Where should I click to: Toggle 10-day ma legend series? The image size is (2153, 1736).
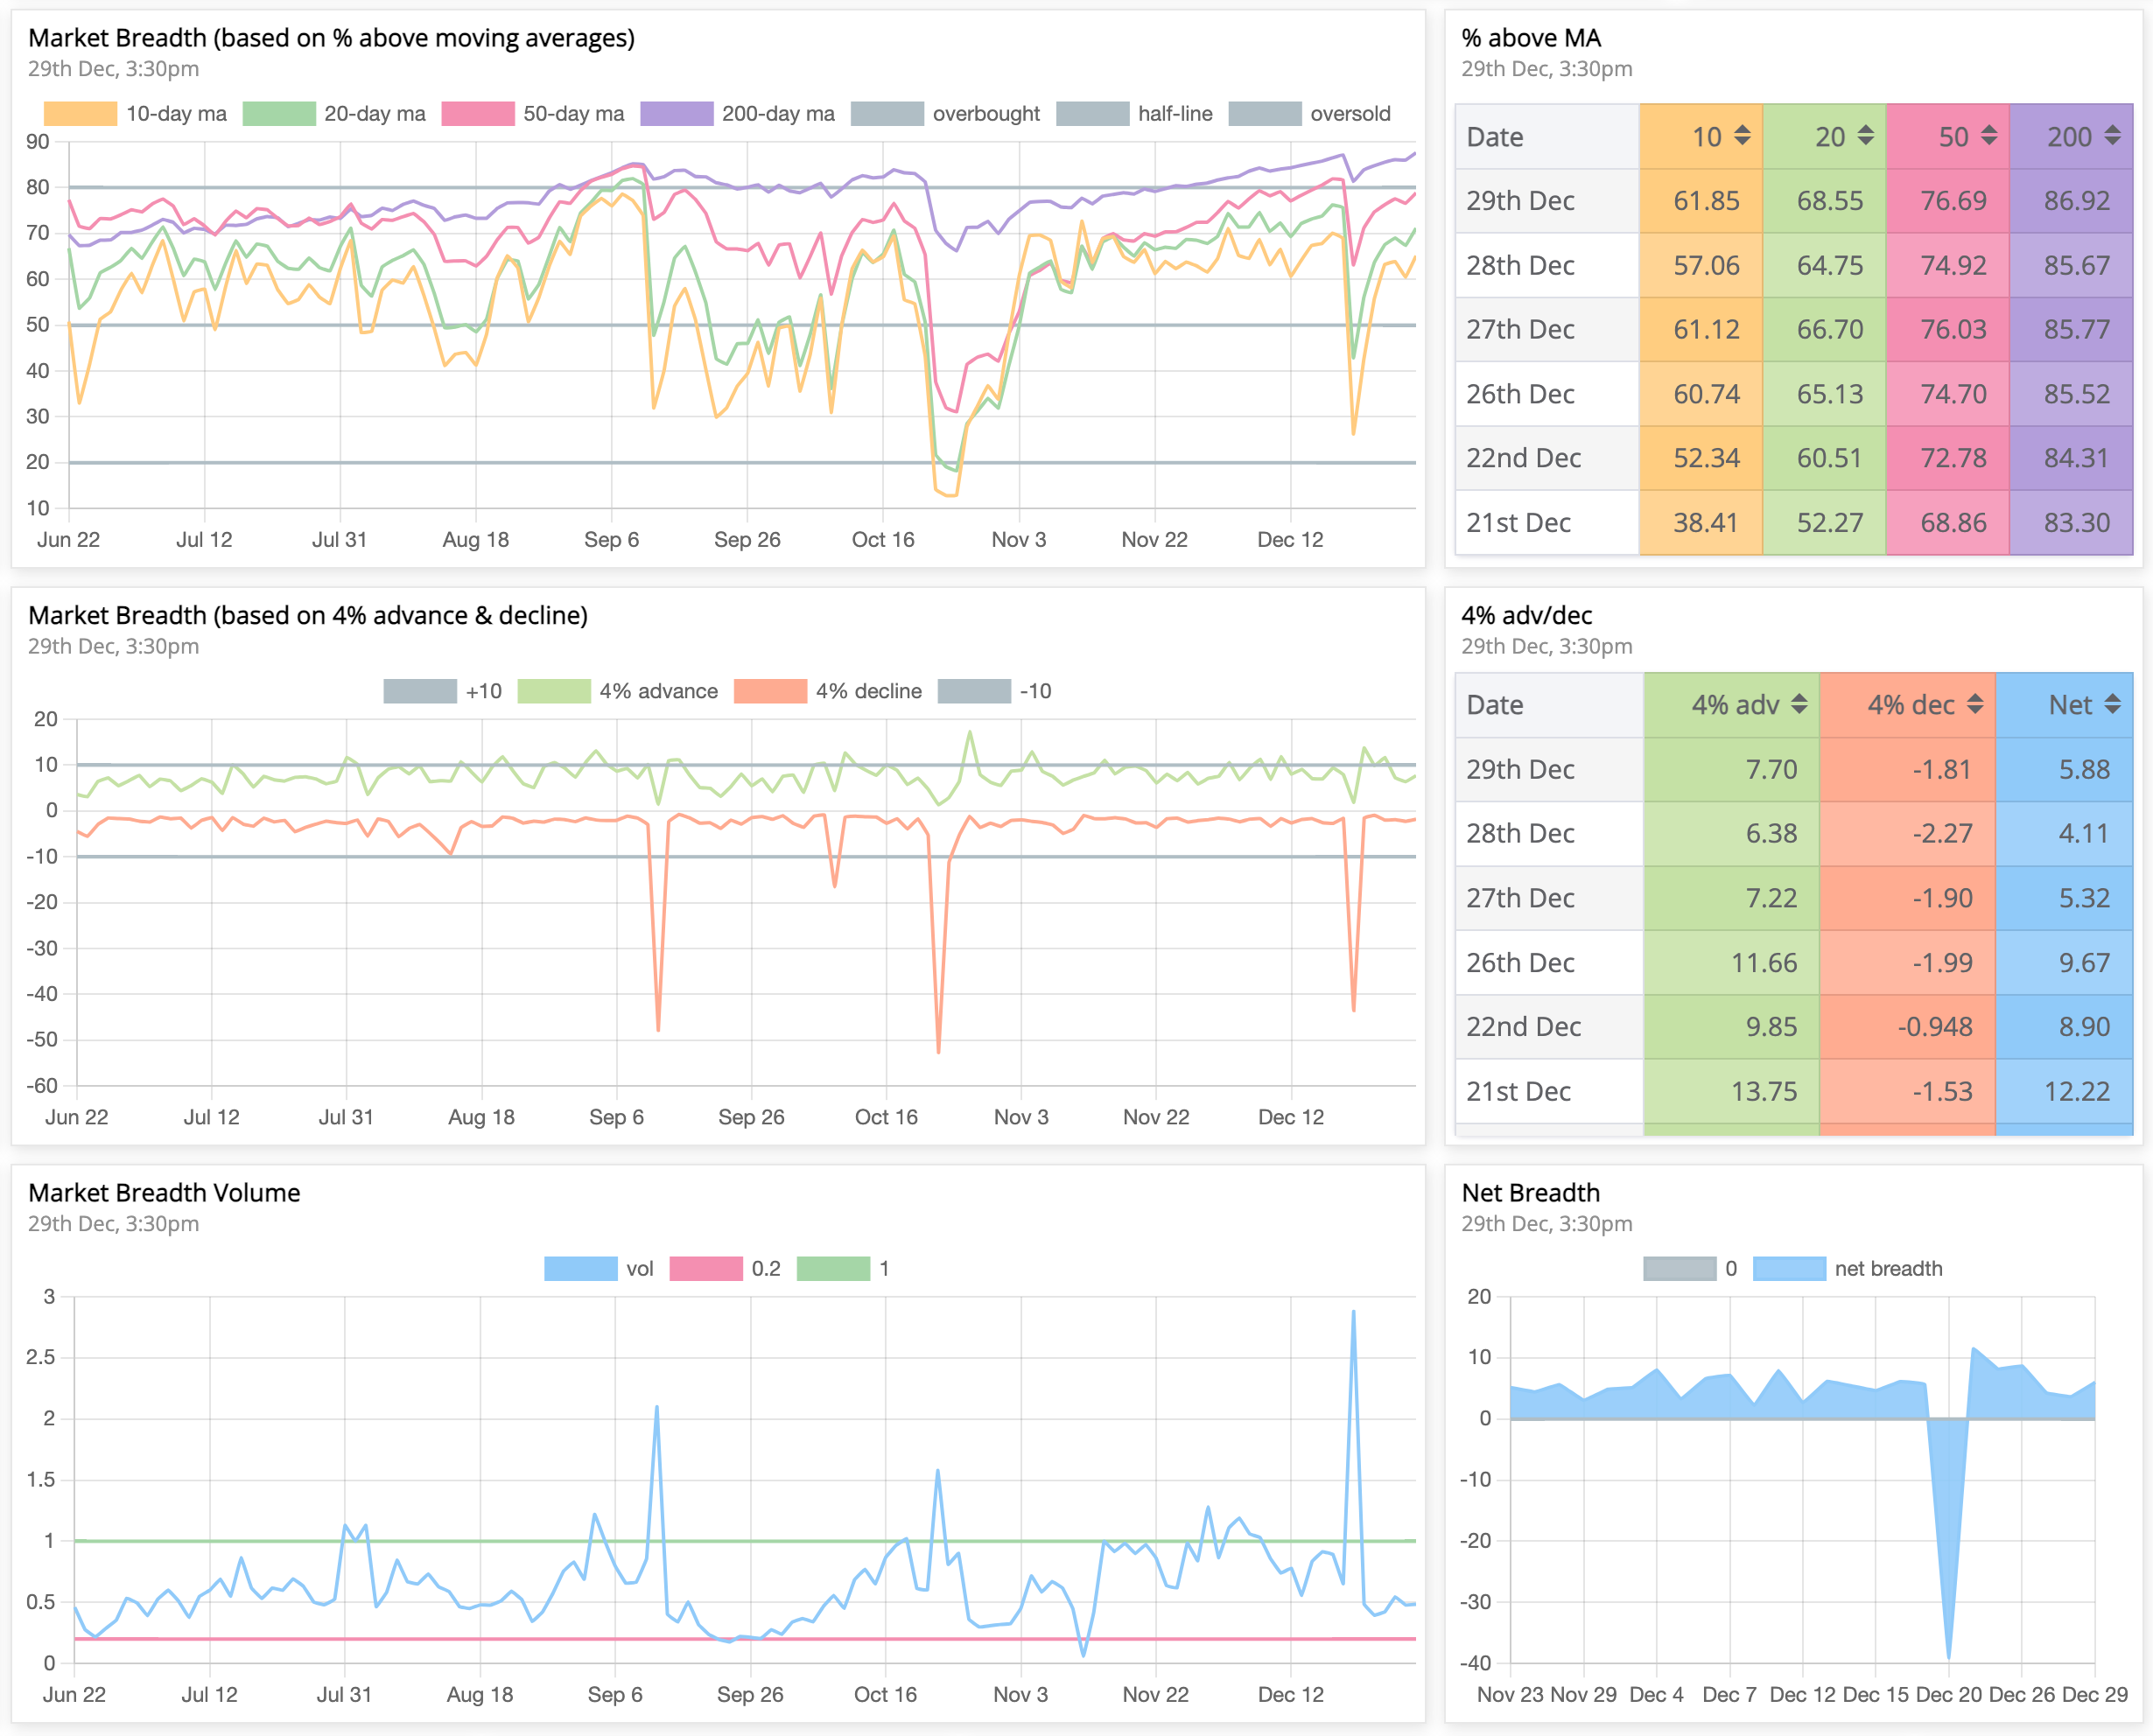tap(136, 114)
